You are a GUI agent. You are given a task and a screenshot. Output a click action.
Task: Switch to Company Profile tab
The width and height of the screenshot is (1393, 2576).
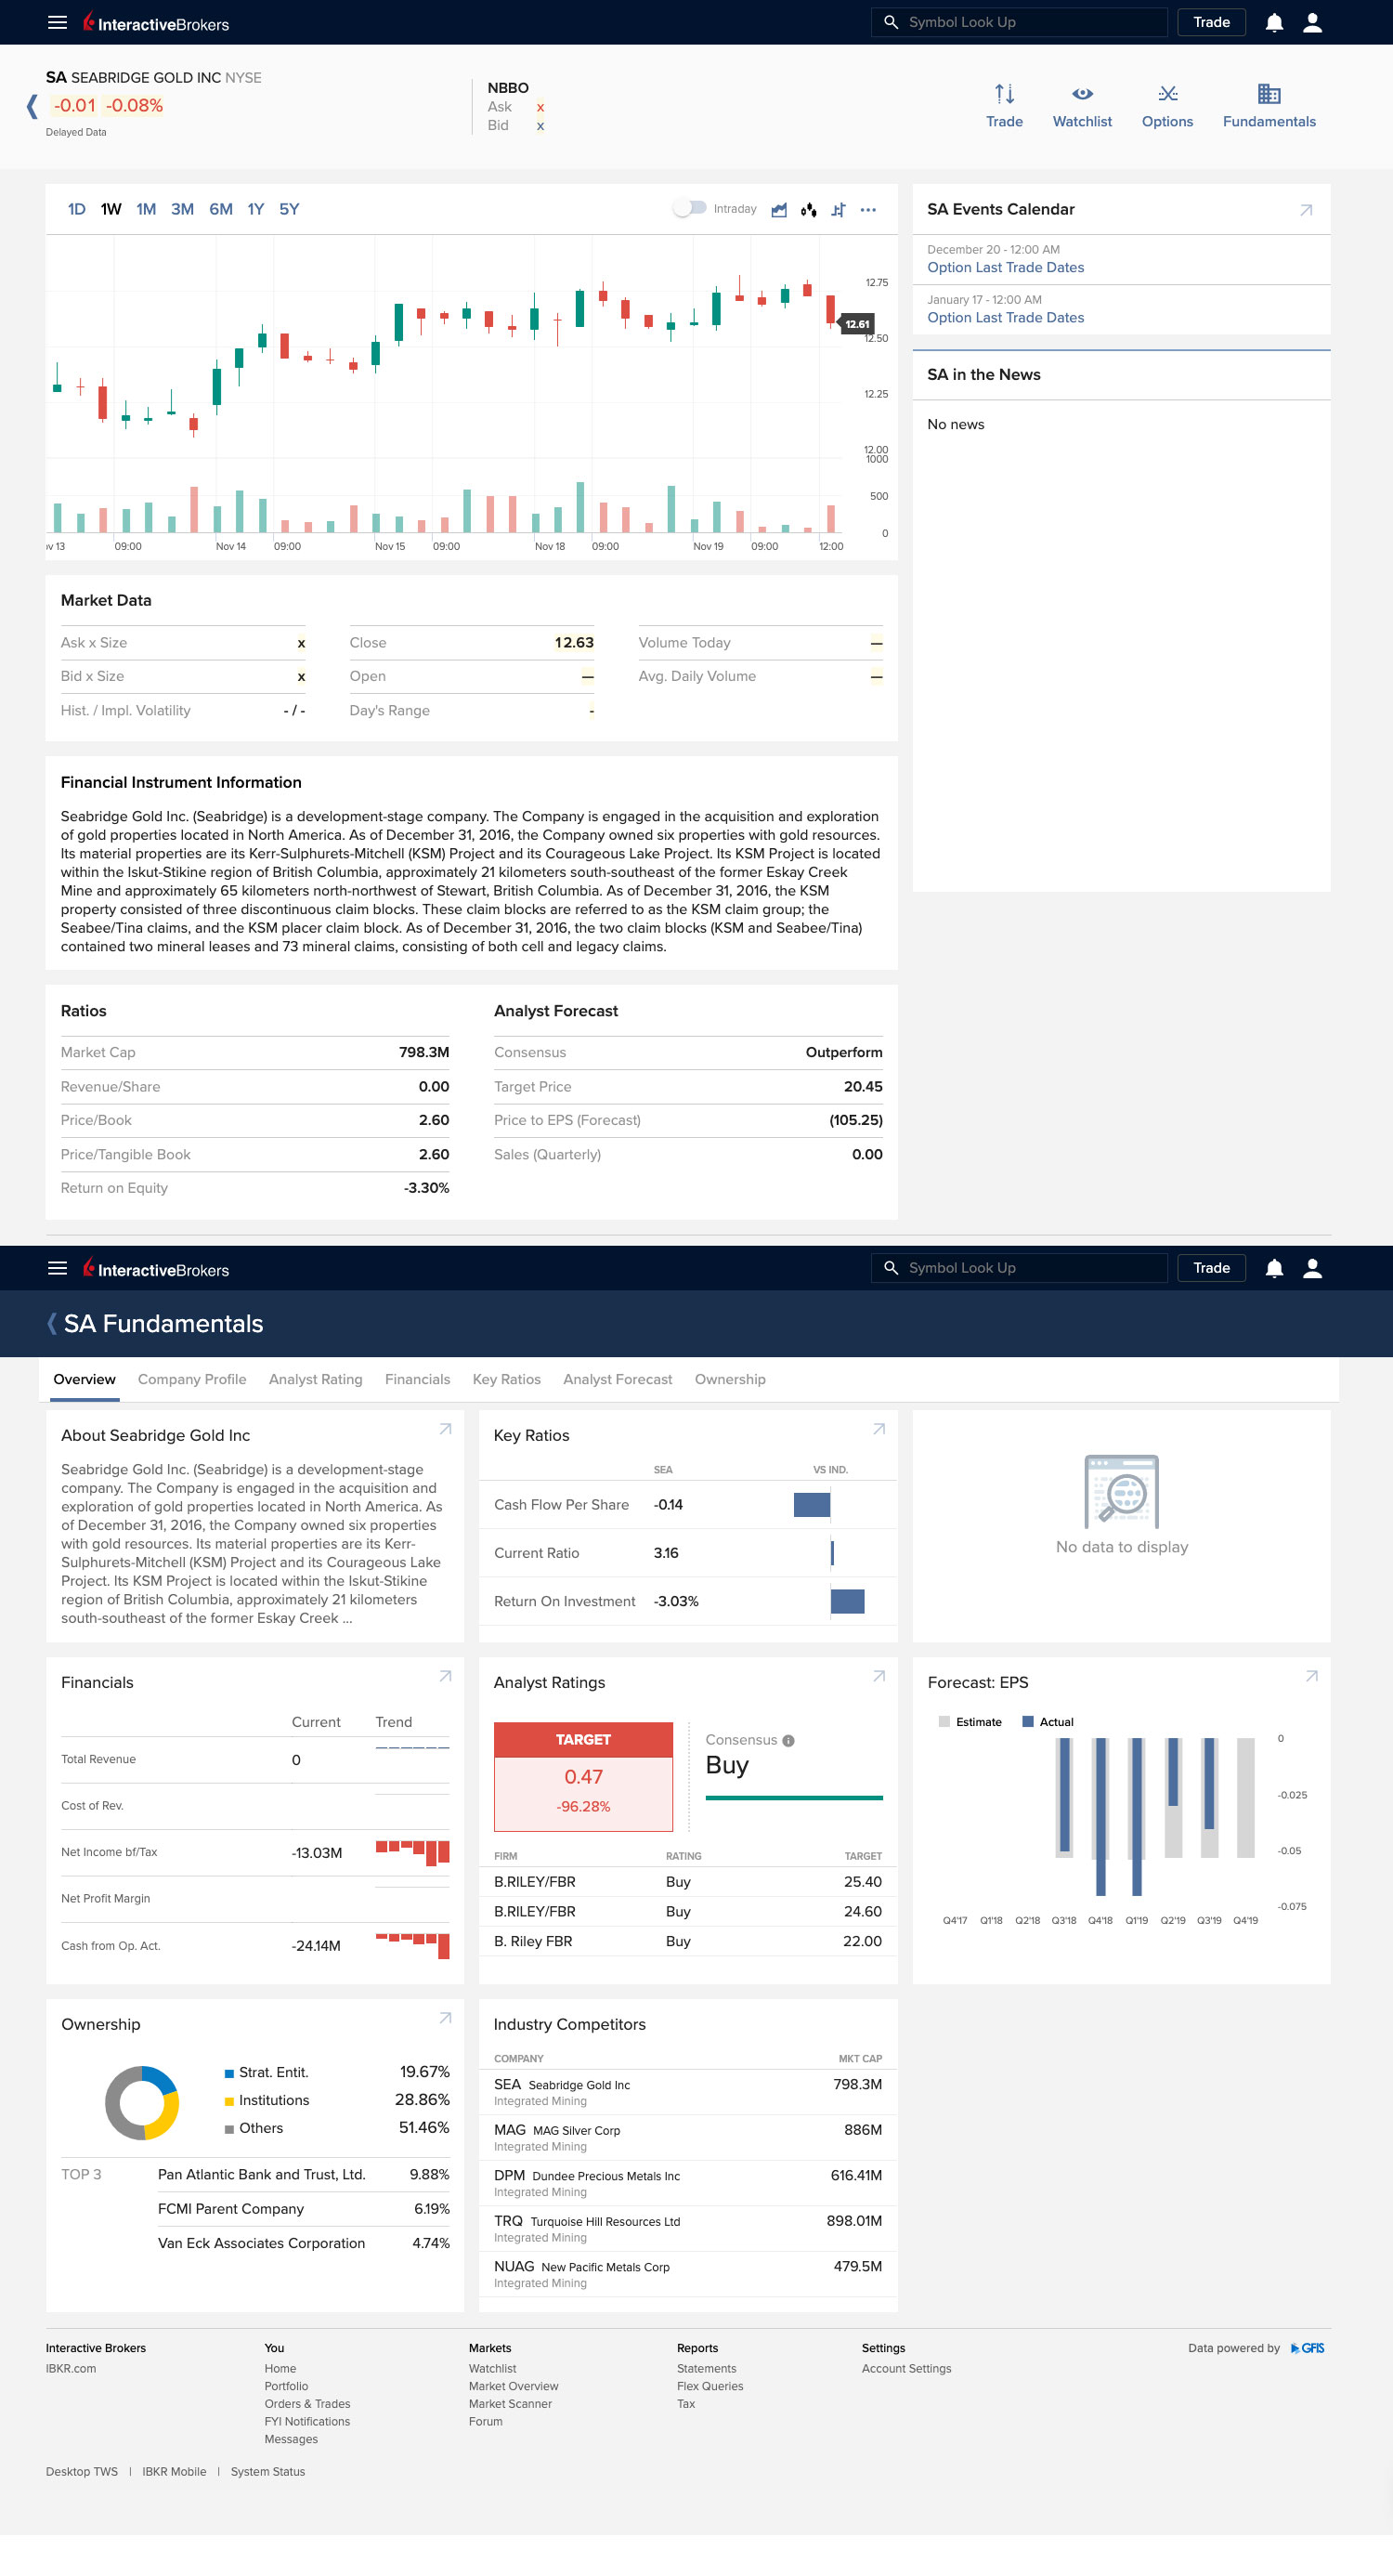[192, 1379]
